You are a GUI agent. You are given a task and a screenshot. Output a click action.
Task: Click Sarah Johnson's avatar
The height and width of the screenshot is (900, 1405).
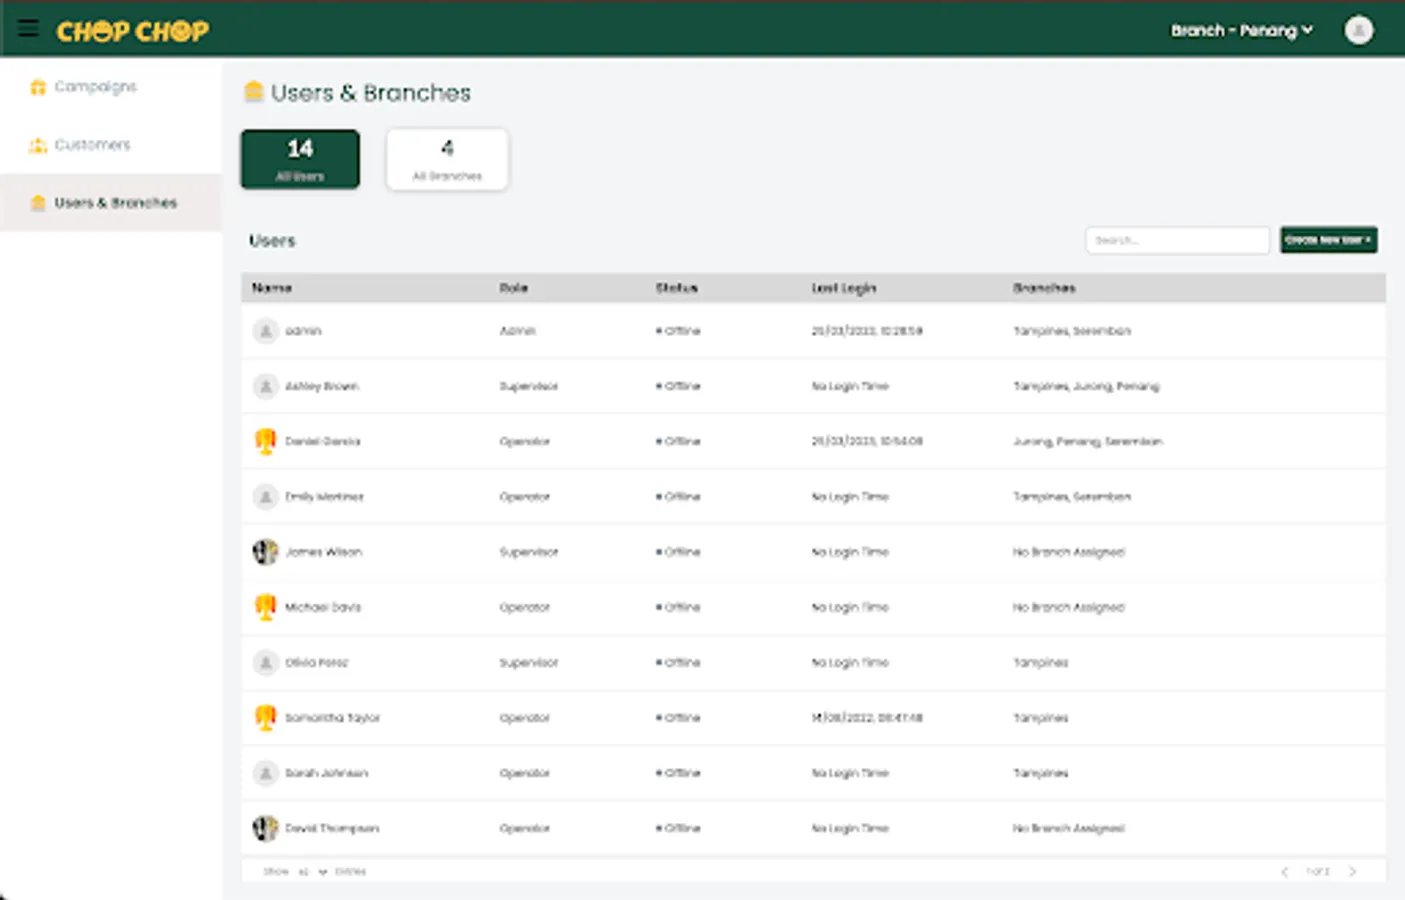coord(265,773)
